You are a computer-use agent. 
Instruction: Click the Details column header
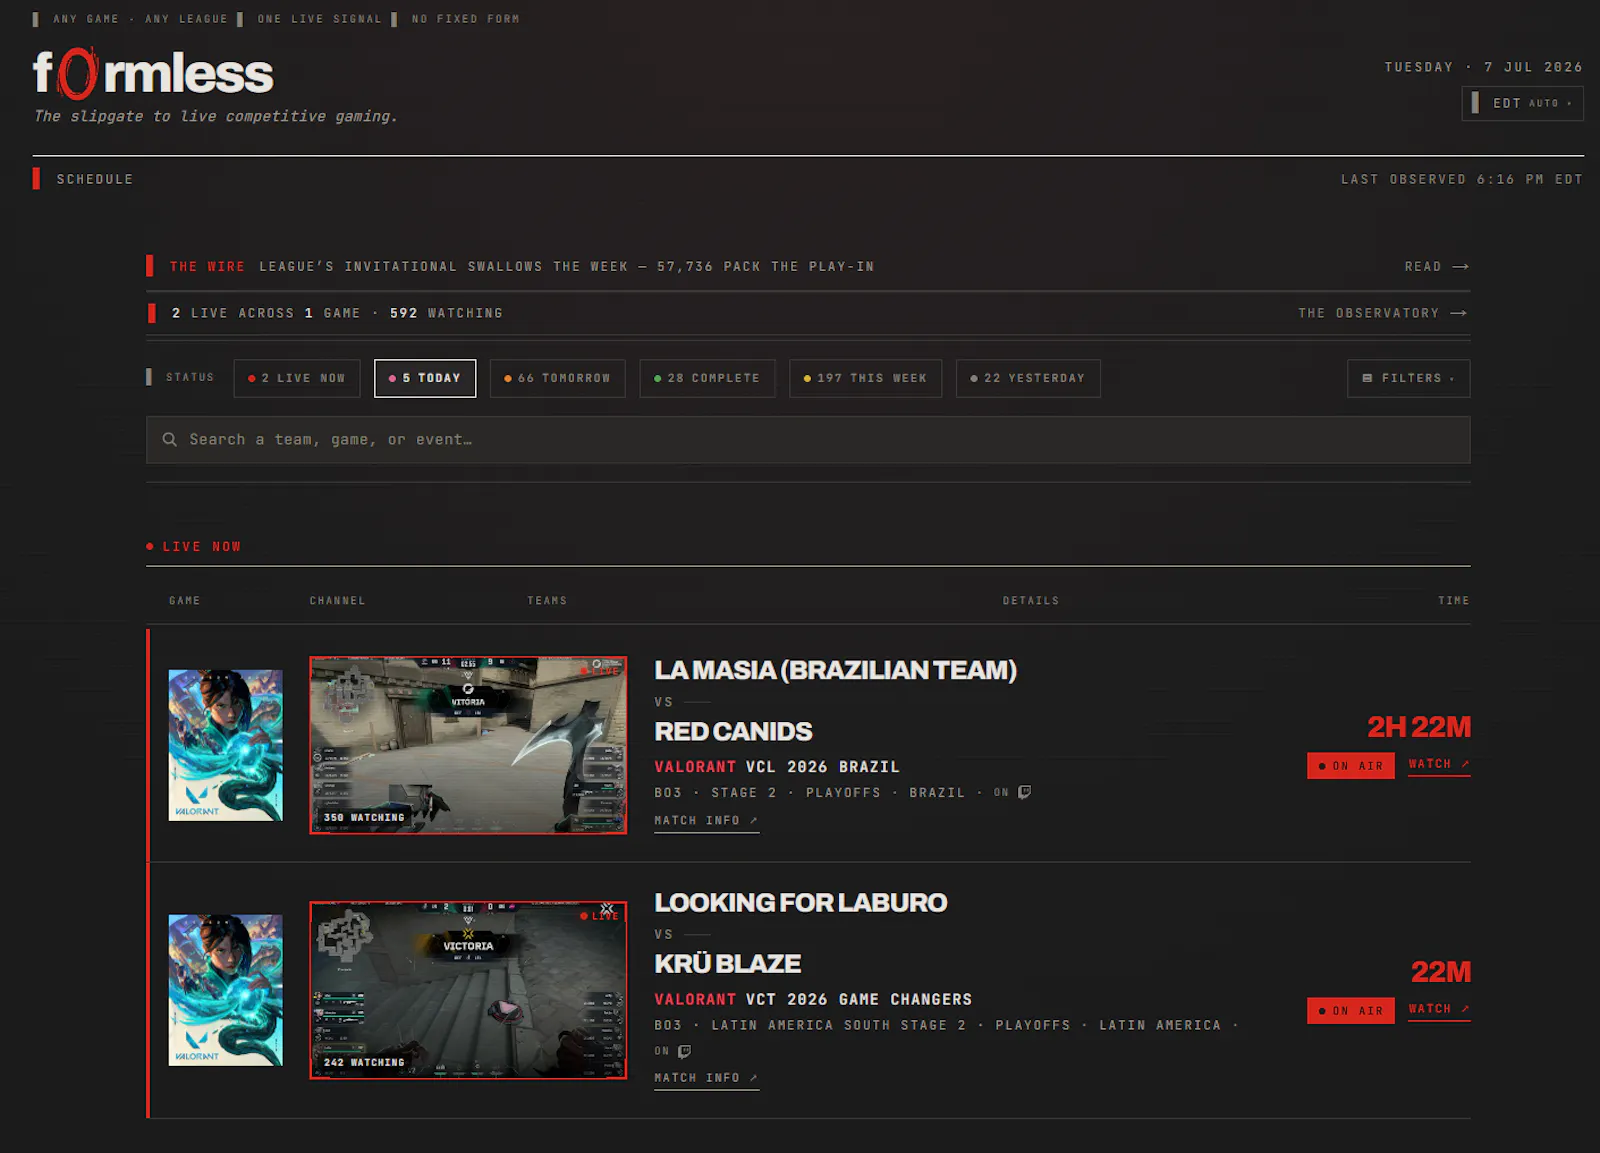click(1030, 601)
